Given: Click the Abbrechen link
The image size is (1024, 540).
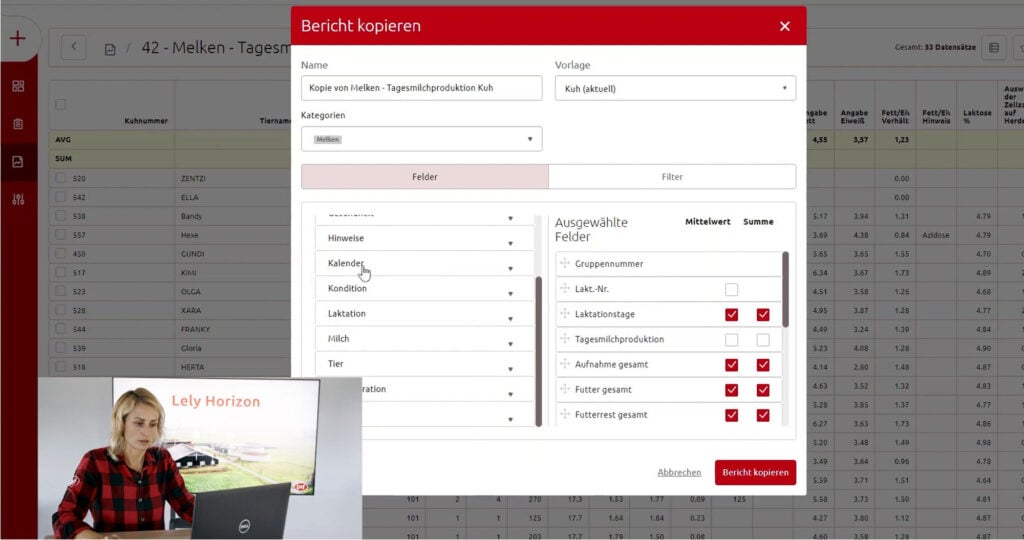Looking at the screenshot, I should (x=679, y=473).
